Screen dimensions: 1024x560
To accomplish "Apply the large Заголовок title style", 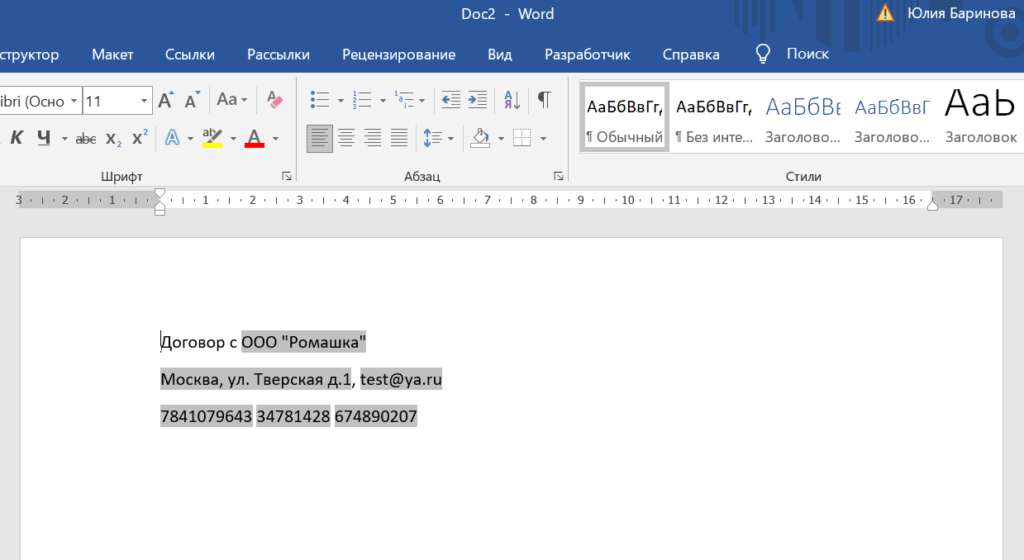I will [981, 118].
